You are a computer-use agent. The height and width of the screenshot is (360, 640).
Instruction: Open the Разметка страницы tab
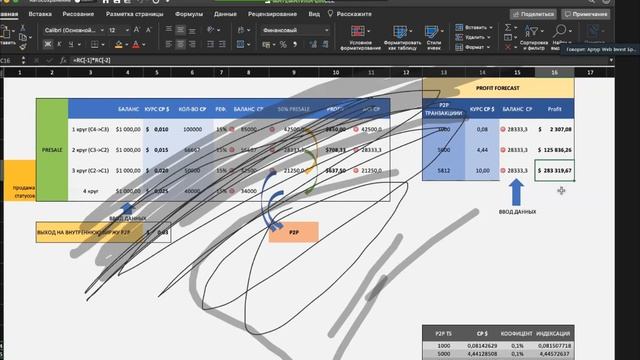click(135, 14)
